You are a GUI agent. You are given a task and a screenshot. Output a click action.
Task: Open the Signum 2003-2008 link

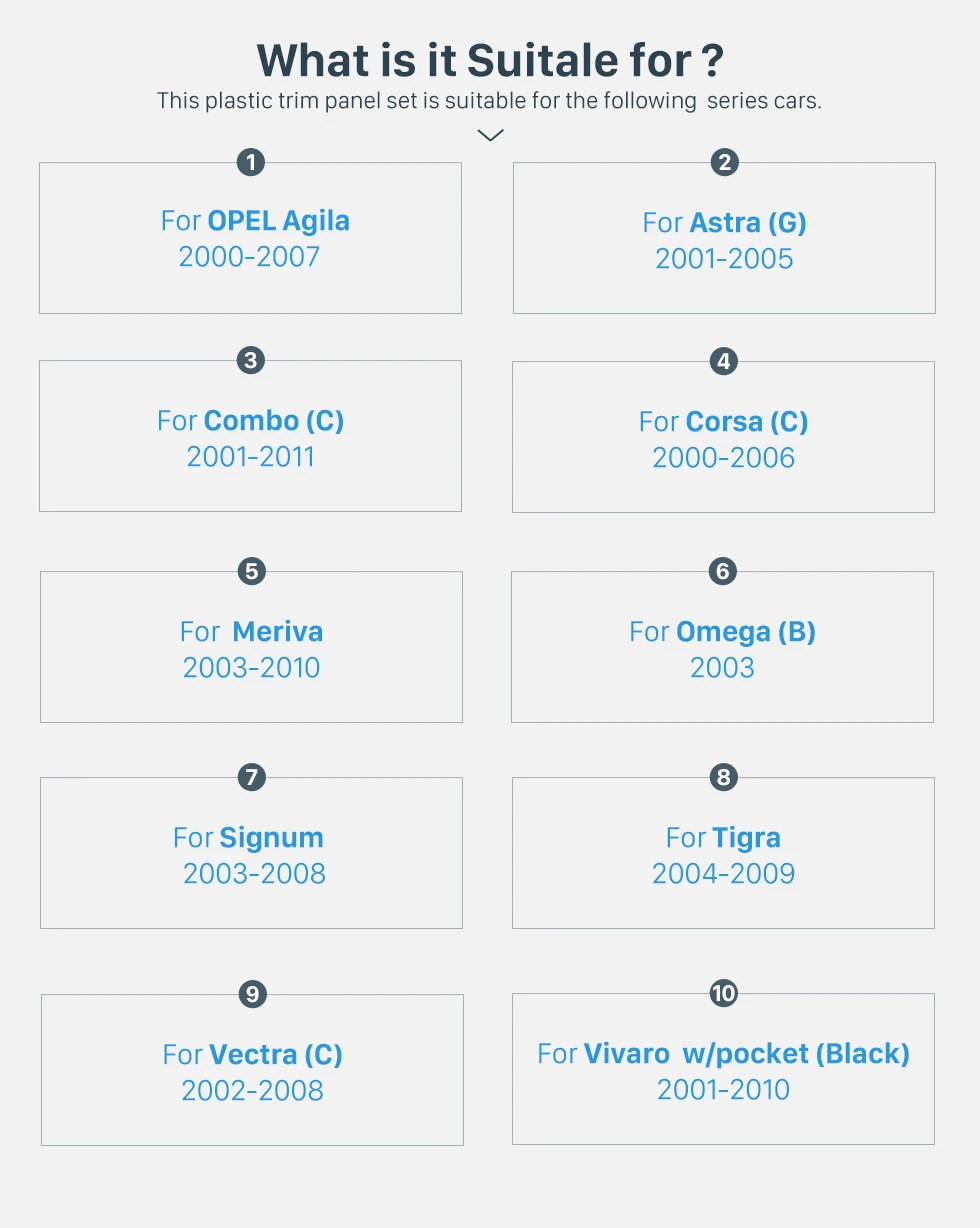point(251,854)
